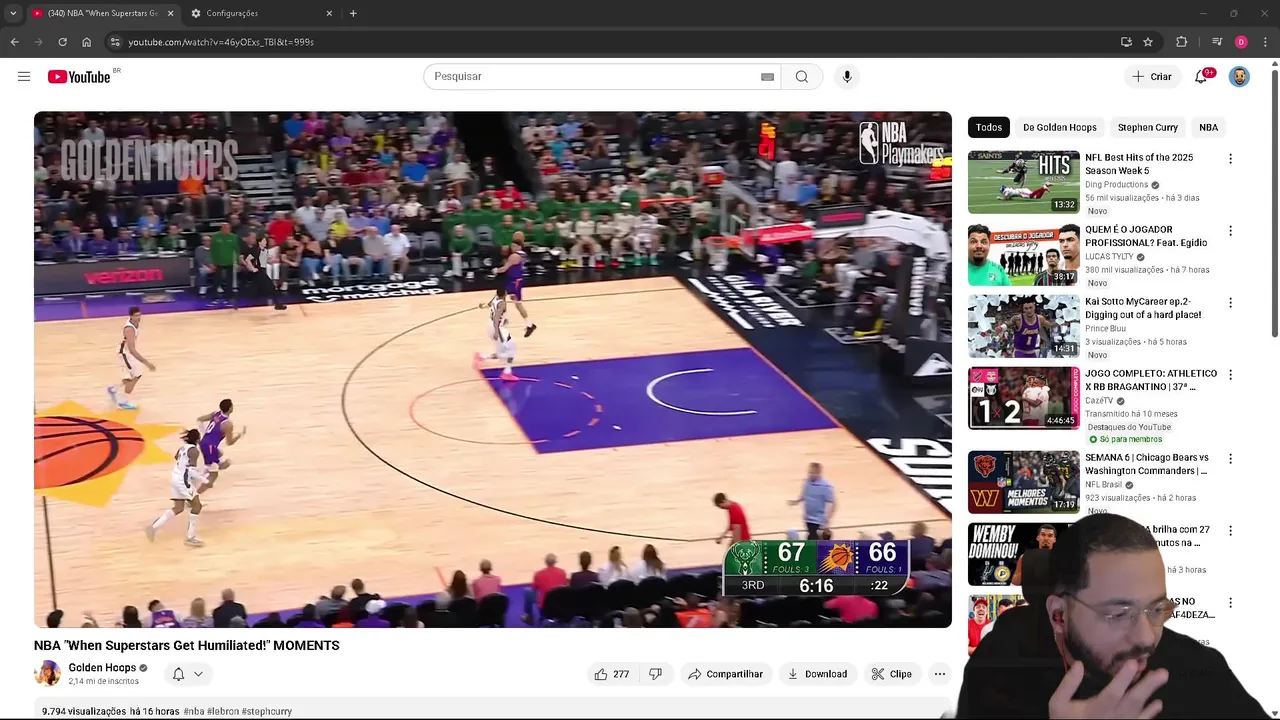Go back with browser back arrow
Image resolution: width=1280 pixels, height=720 pixels.
[x=14, y=42]
